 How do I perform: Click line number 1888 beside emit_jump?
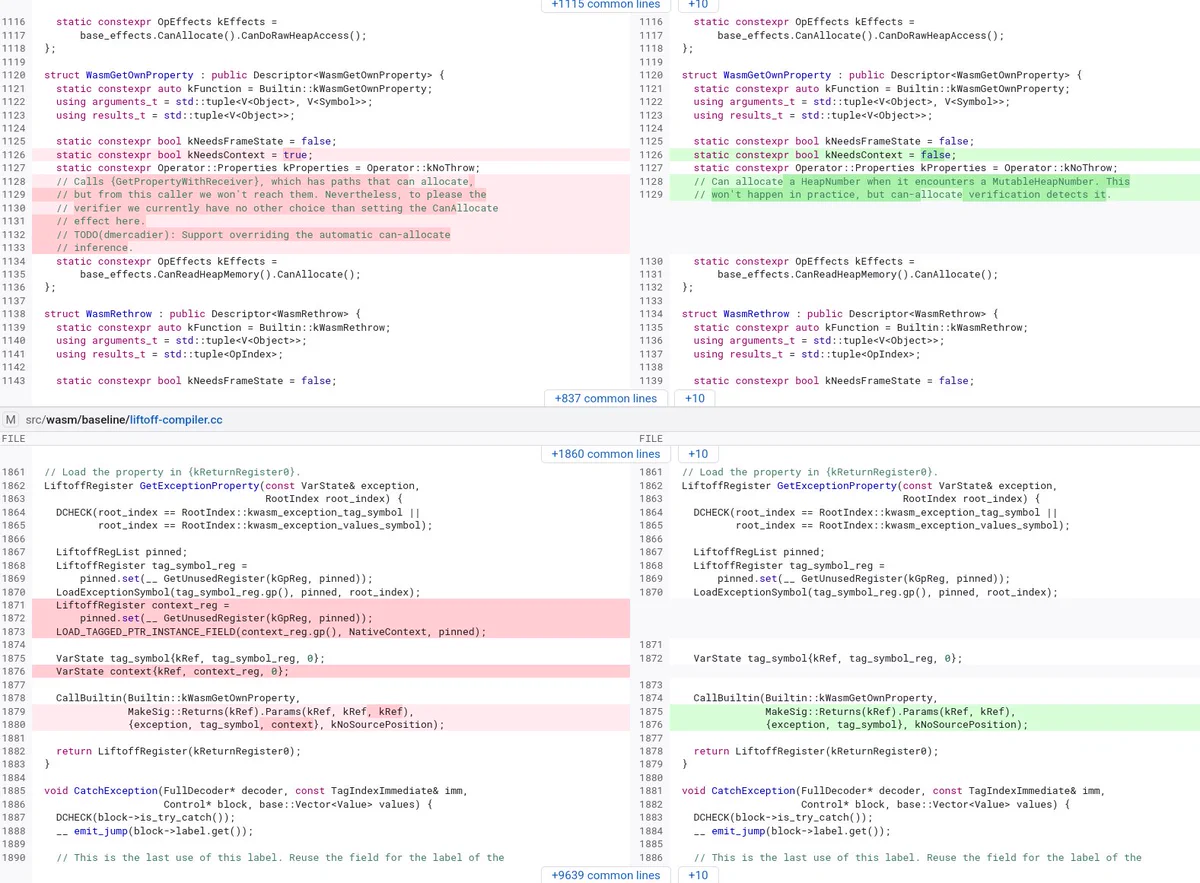click(x=14, y=830)
